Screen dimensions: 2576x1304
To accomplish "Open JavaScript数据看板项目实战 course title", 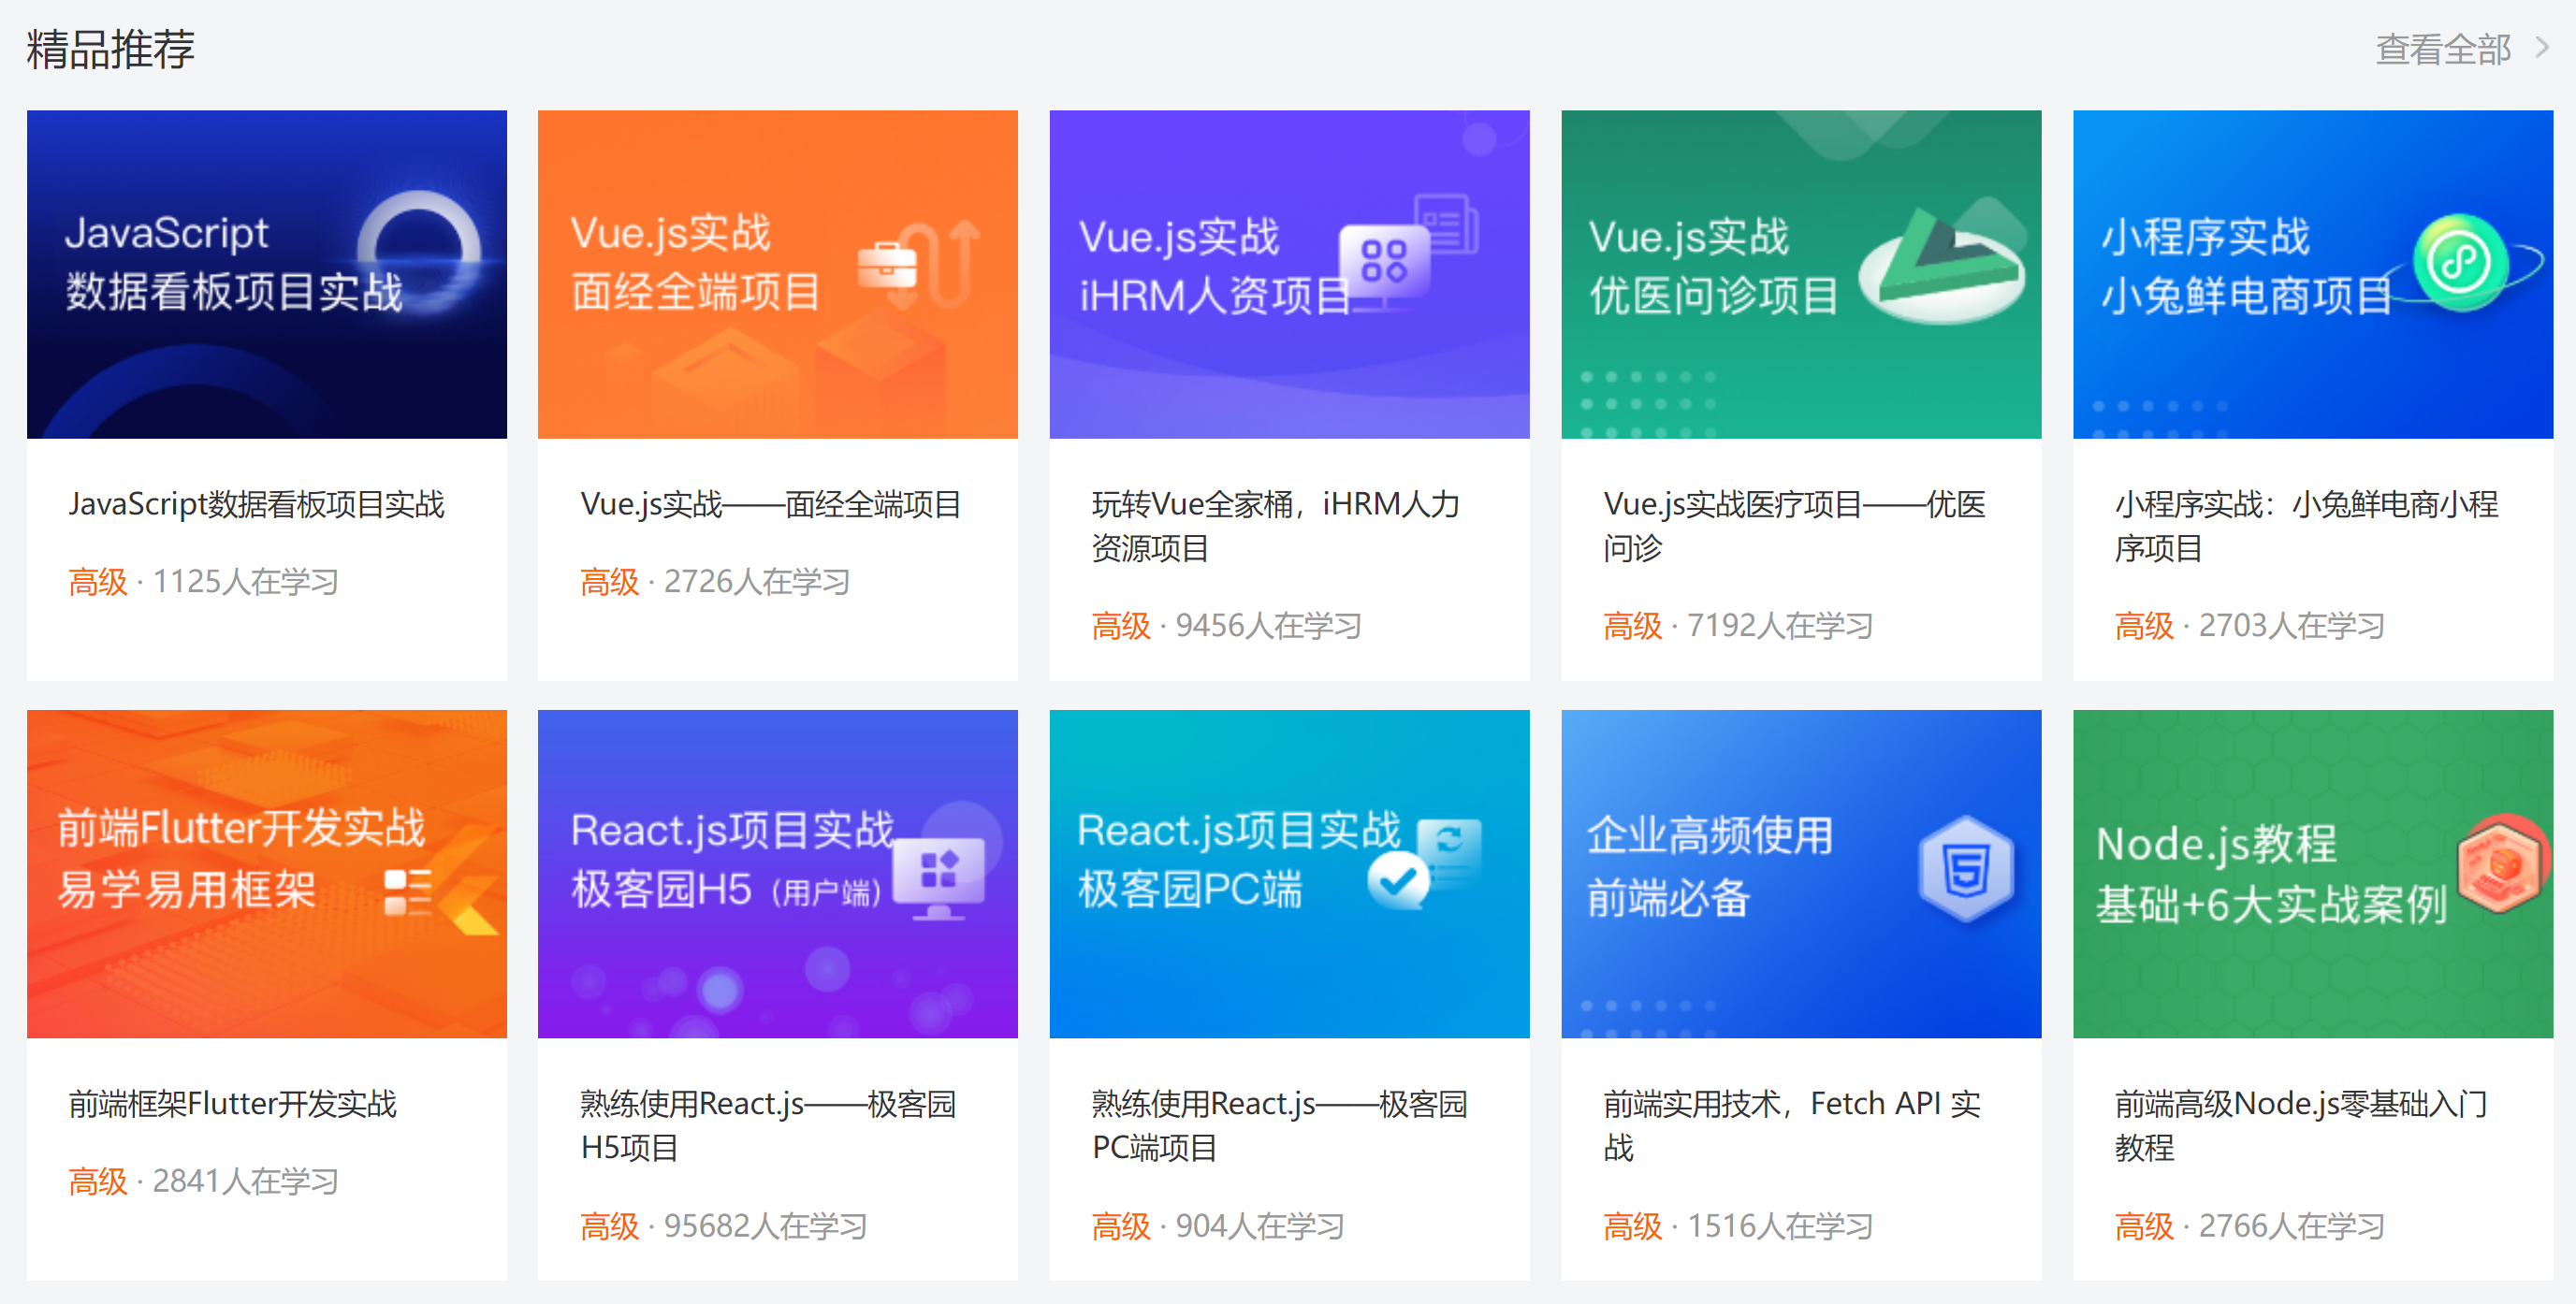I will (256, 504).
